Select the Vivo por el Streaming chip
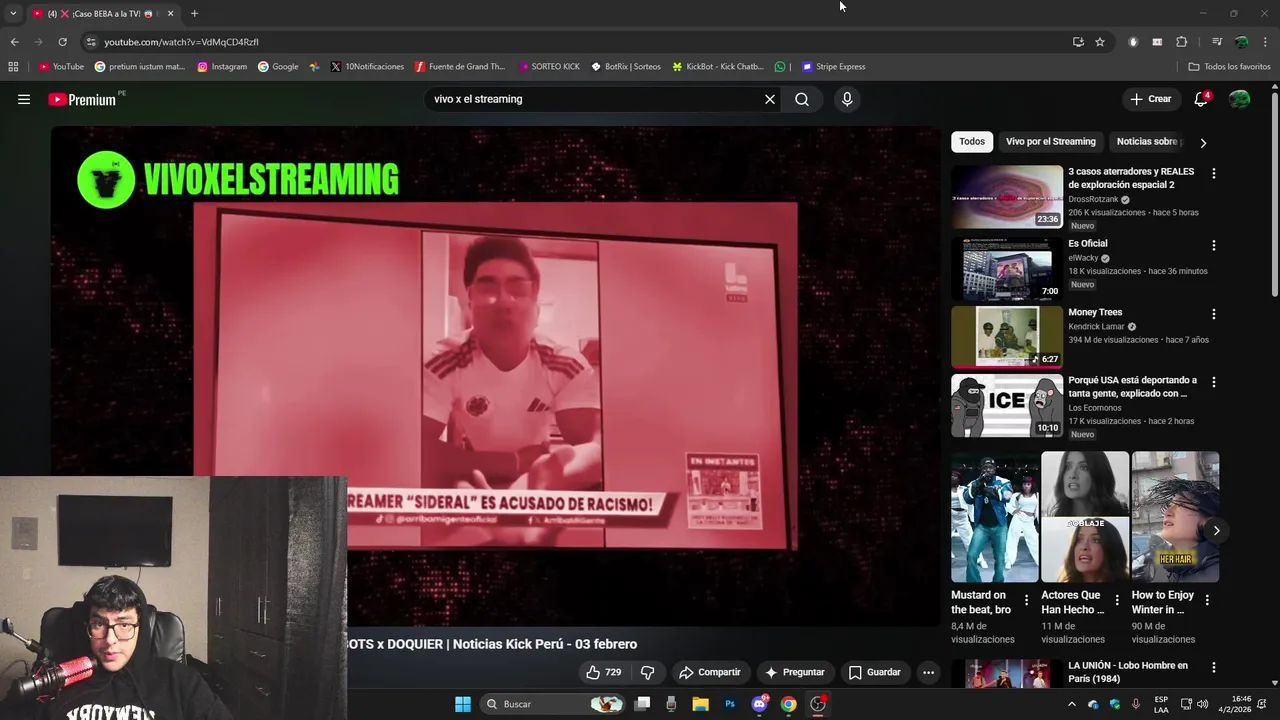The height and width of the screenshot is (720, 1280). 1051,142
